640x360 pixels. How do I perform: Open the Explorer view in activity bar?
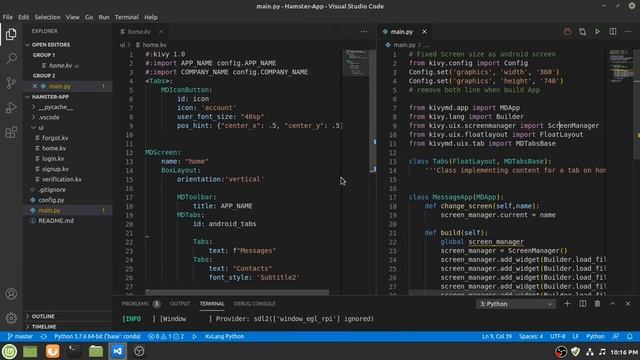coord(11,34)
